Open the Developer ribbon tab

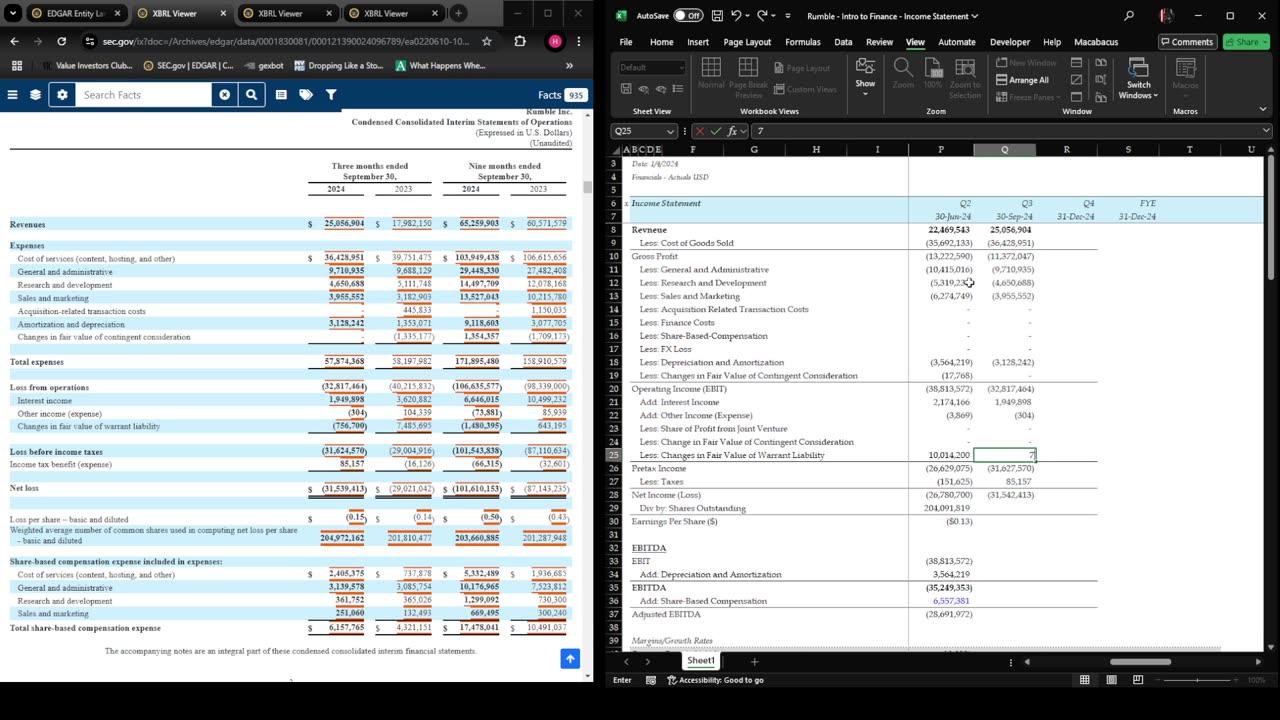click(1009, 42)
